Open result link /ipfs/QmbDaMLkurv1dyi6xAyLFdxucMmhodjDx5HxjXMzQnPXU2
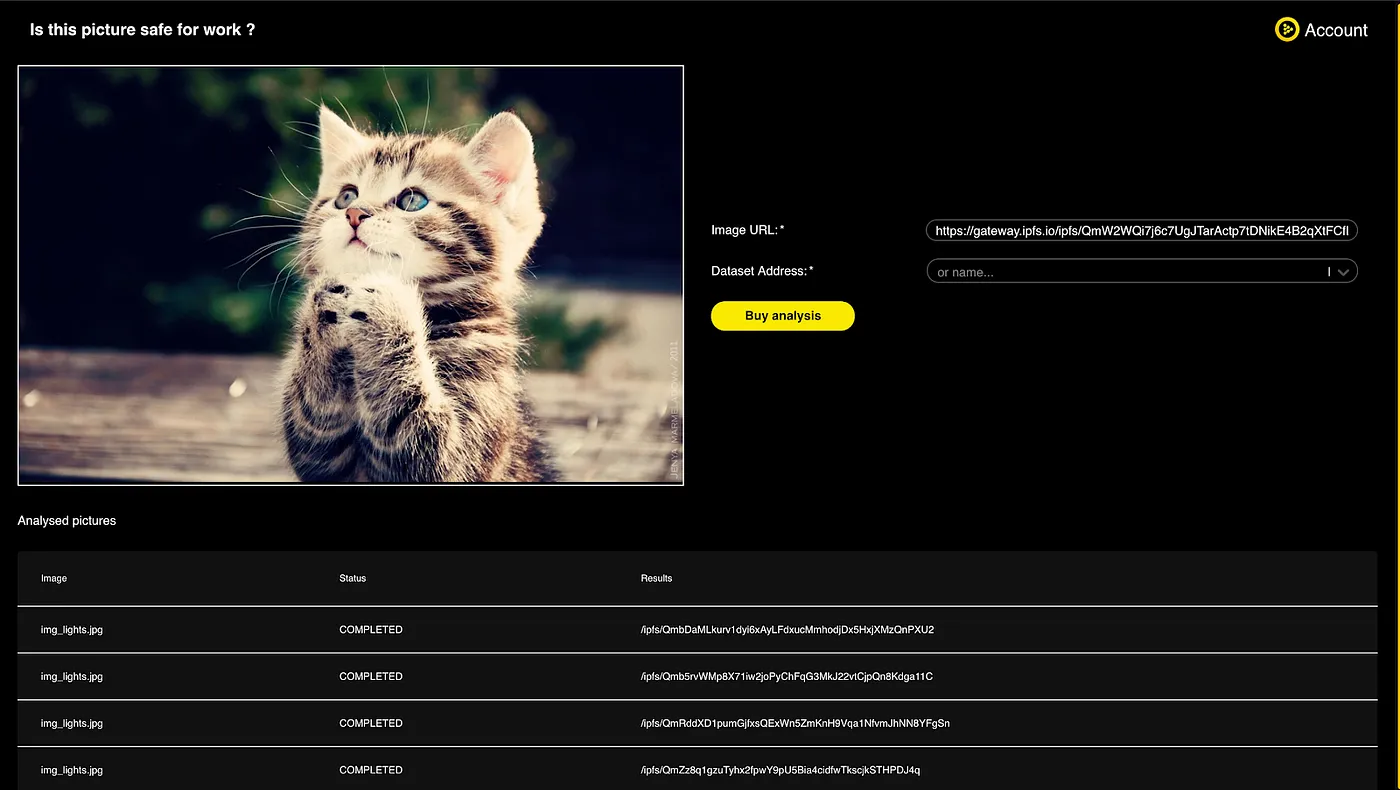Screen dimensions: 1400x790 pyautogui.click(x=789, y=629)
